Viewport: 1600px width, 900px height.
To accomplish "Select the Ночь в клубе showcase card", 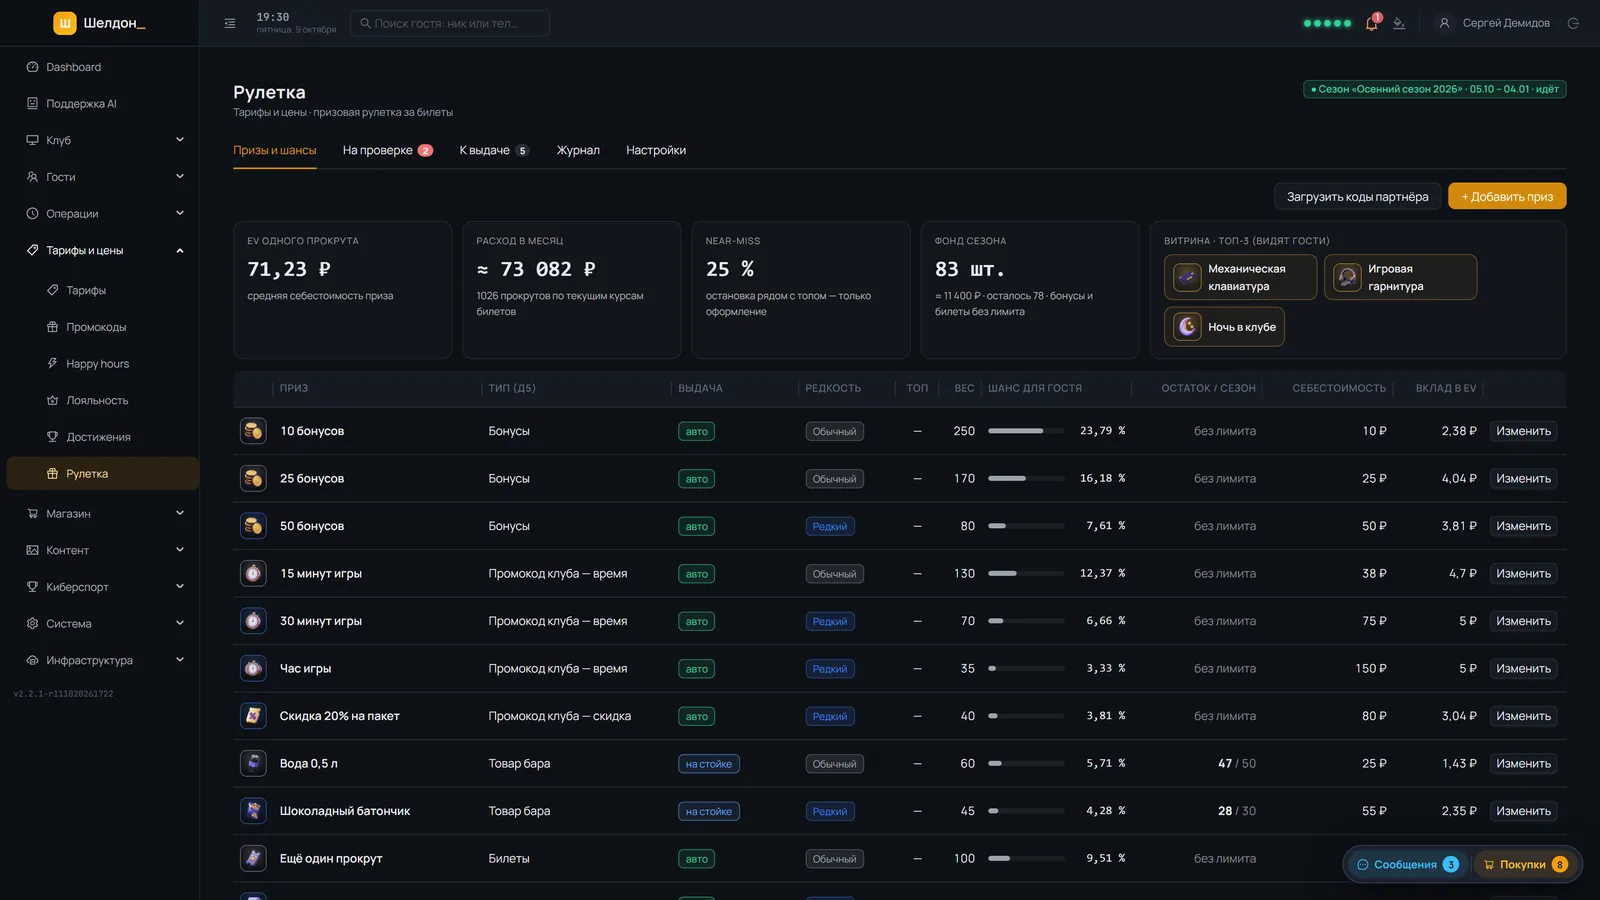I will click(1224, 327).
